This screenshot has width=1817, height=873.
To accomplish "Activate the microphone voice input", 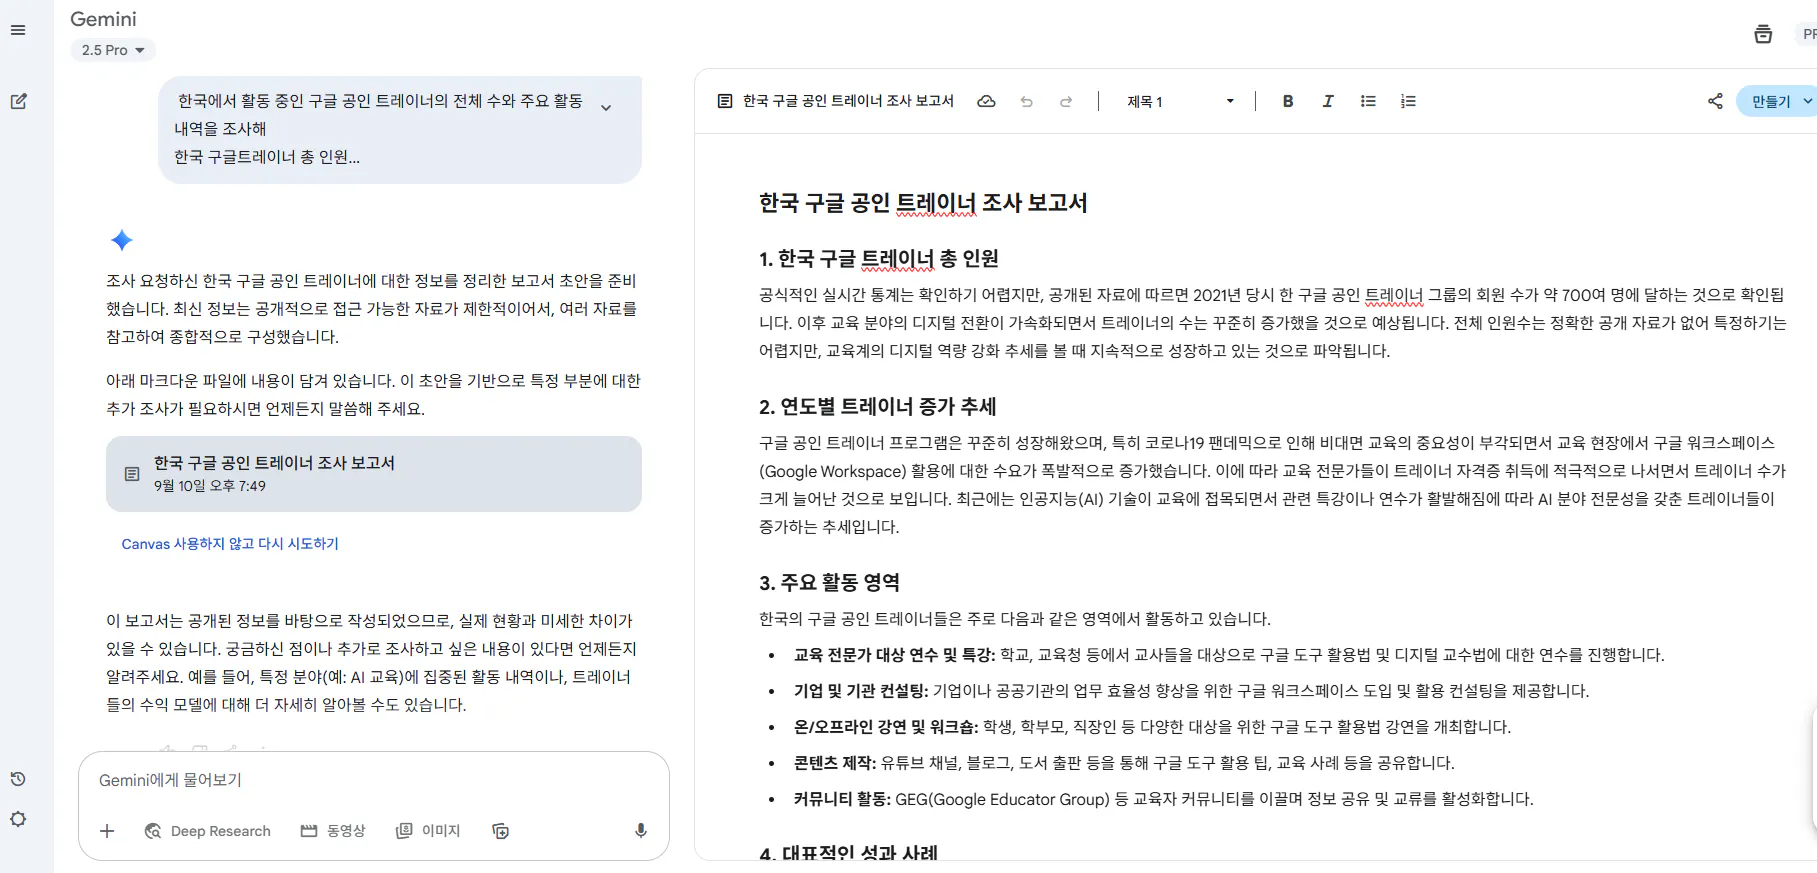I will (641, 831).
